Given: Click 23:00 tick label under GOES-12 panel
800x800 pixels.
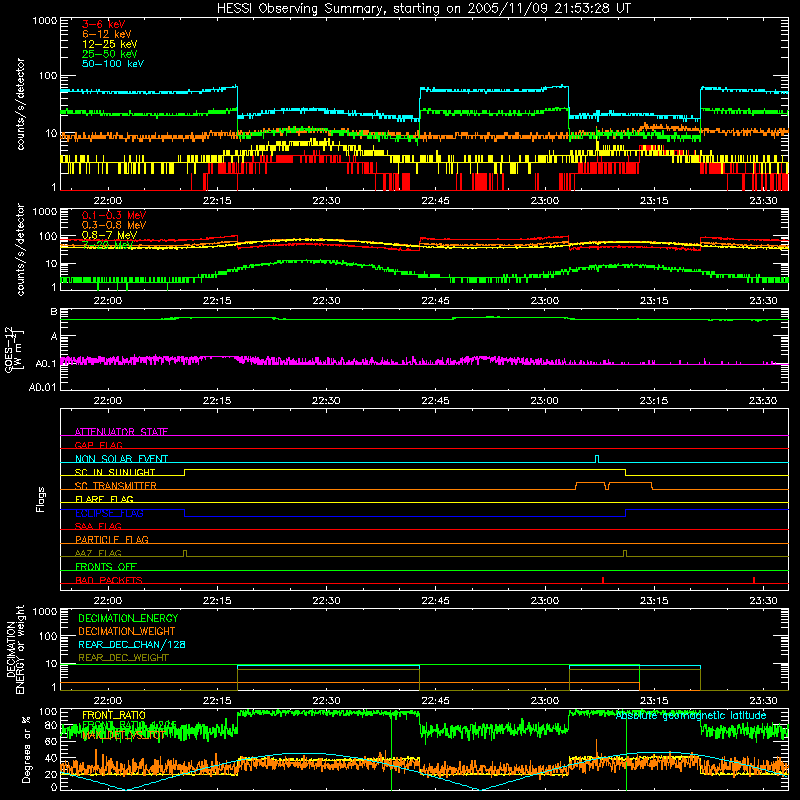Looking at the screenshot, I should point(544,401).
